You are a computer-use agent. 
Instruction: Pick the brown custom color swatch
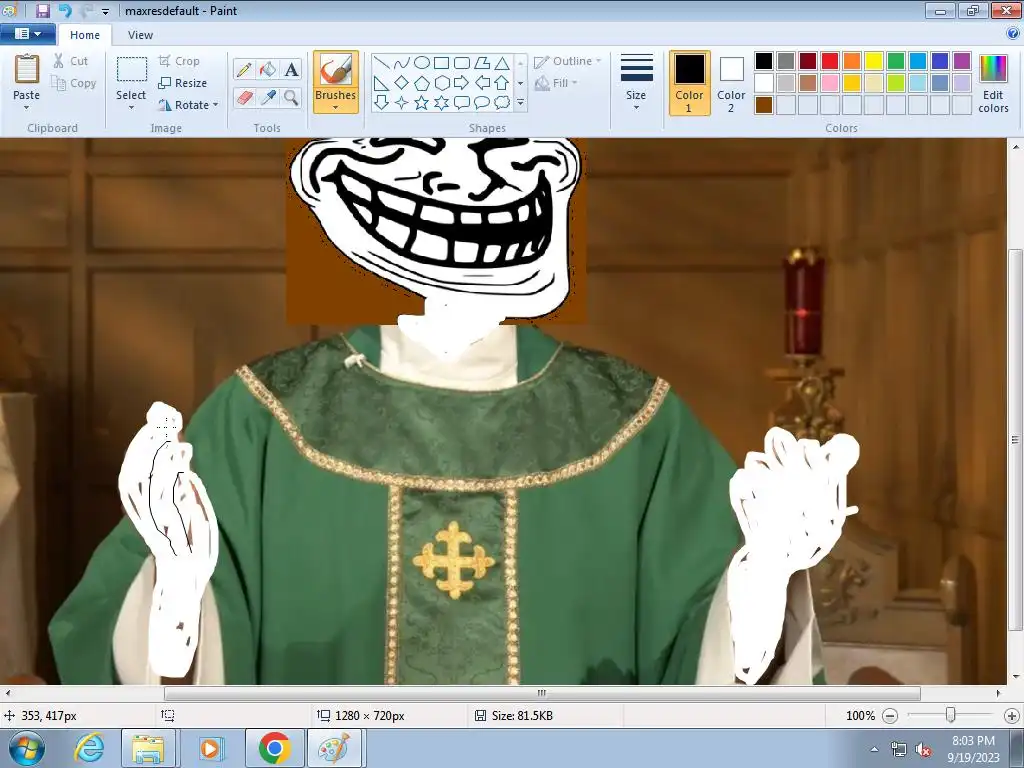(x=764, y=105)
